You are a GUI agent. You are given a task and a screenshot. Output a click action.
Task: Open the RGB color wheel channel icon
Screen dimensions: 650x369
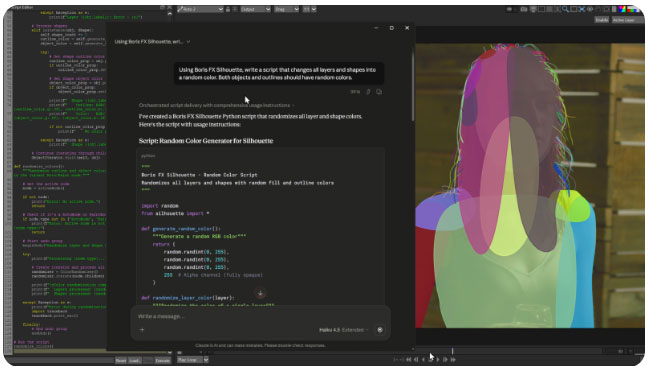click(622, 9)
